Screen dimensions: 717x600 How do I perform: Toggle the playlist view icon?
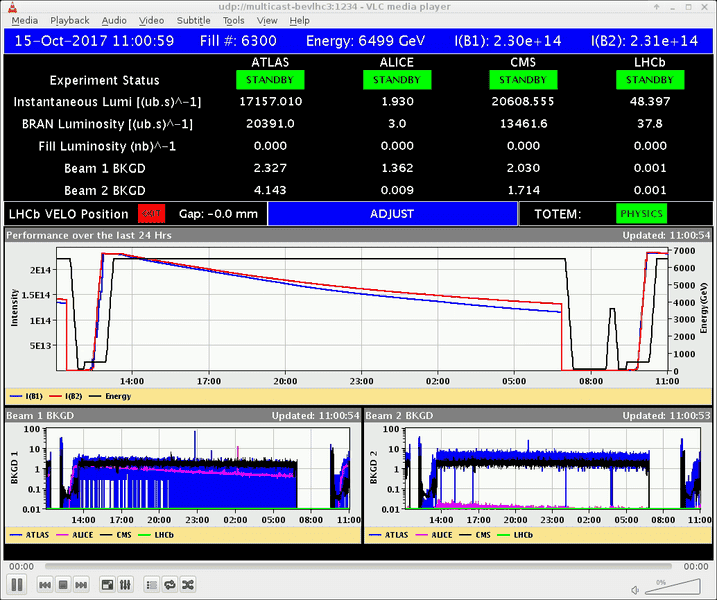[152, 585]
